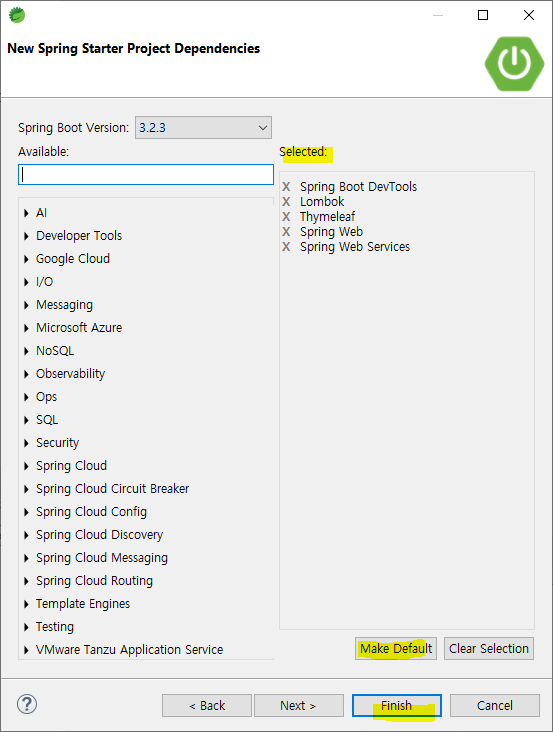This screenshot has width=553, height=732.
Task: Remove Lombok using its X icon
Action: 286,202
